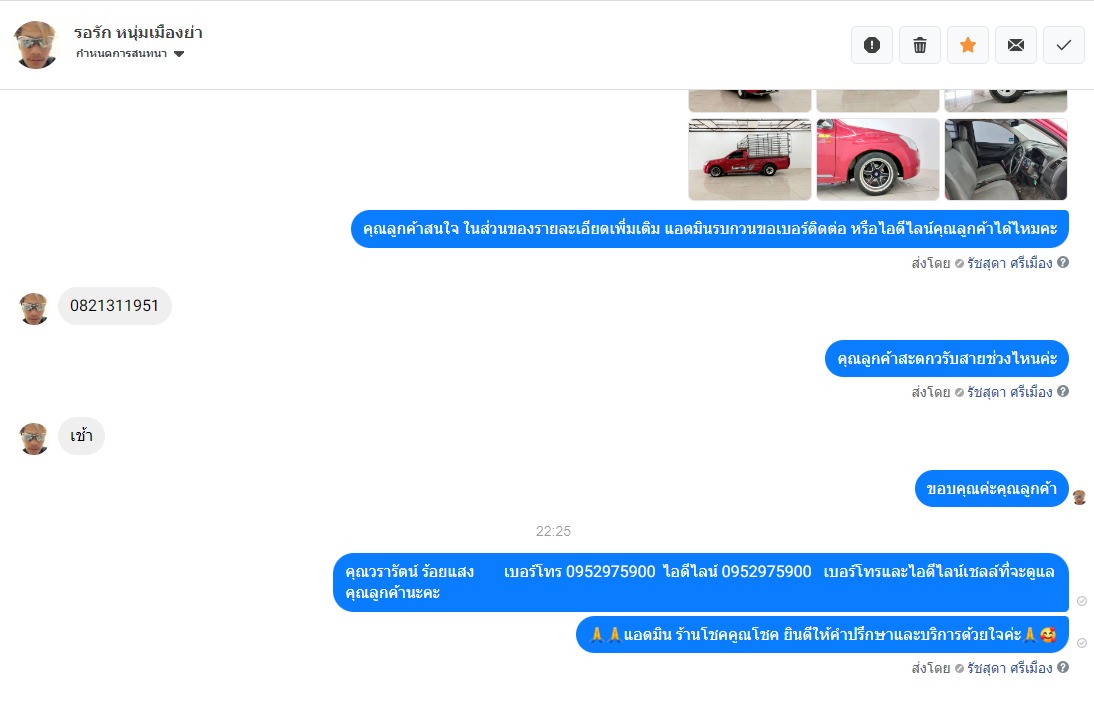The height and width of the screenshot is (711, 1094).
Task: Mark conversation as spam with exclamation icon
Action: pos(871,45)
